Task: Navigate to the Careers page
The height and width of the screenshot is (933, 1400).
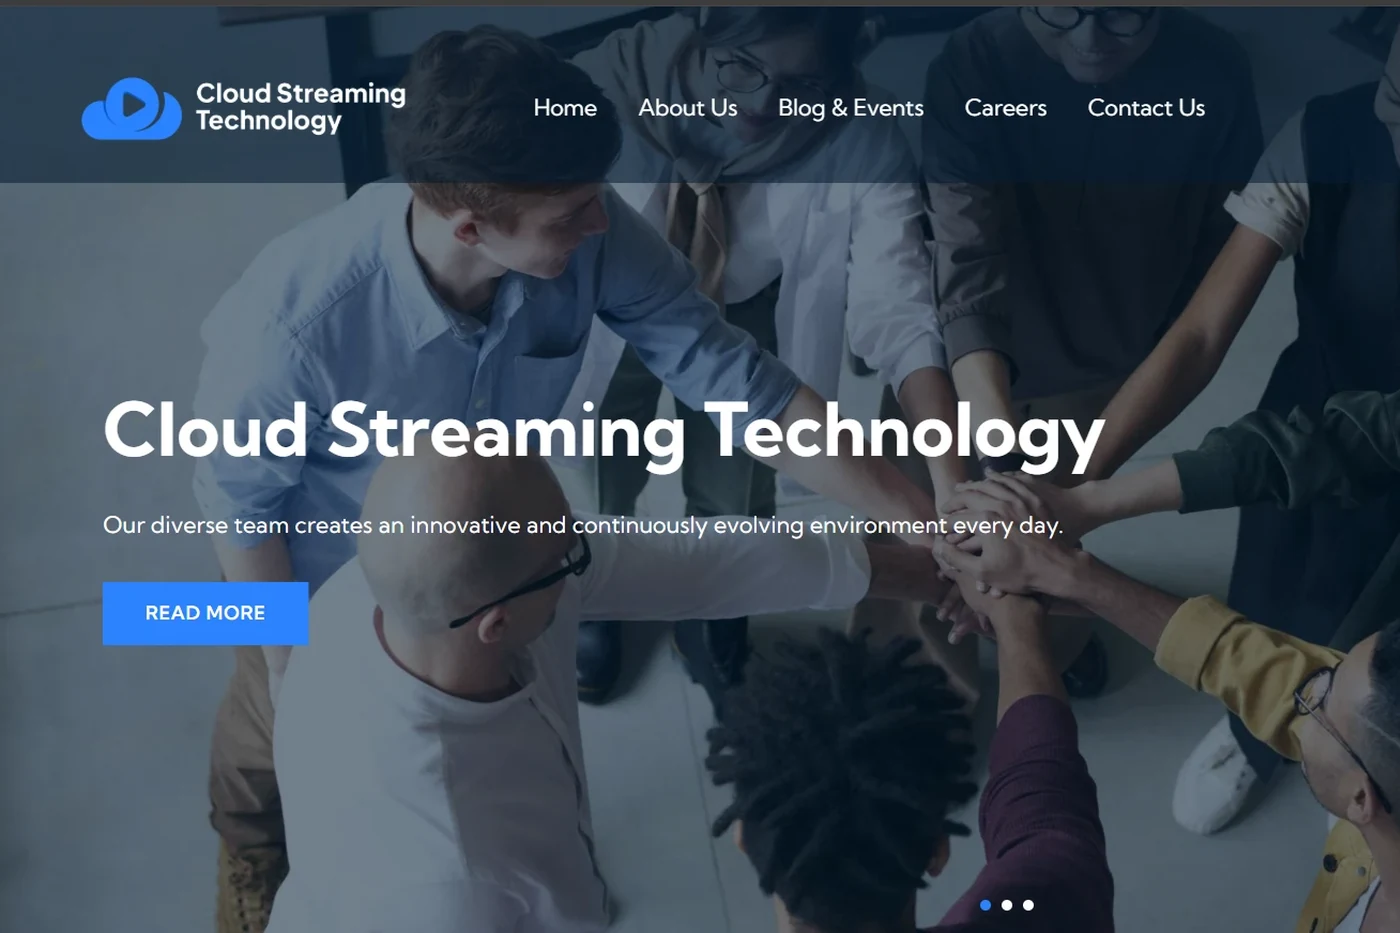Action: 1005,108
